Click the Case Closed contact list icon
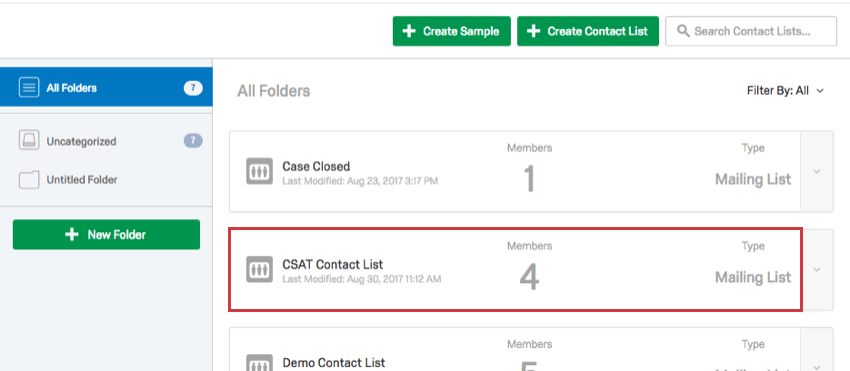The image size is (850, 371). (x=259, y=171)
